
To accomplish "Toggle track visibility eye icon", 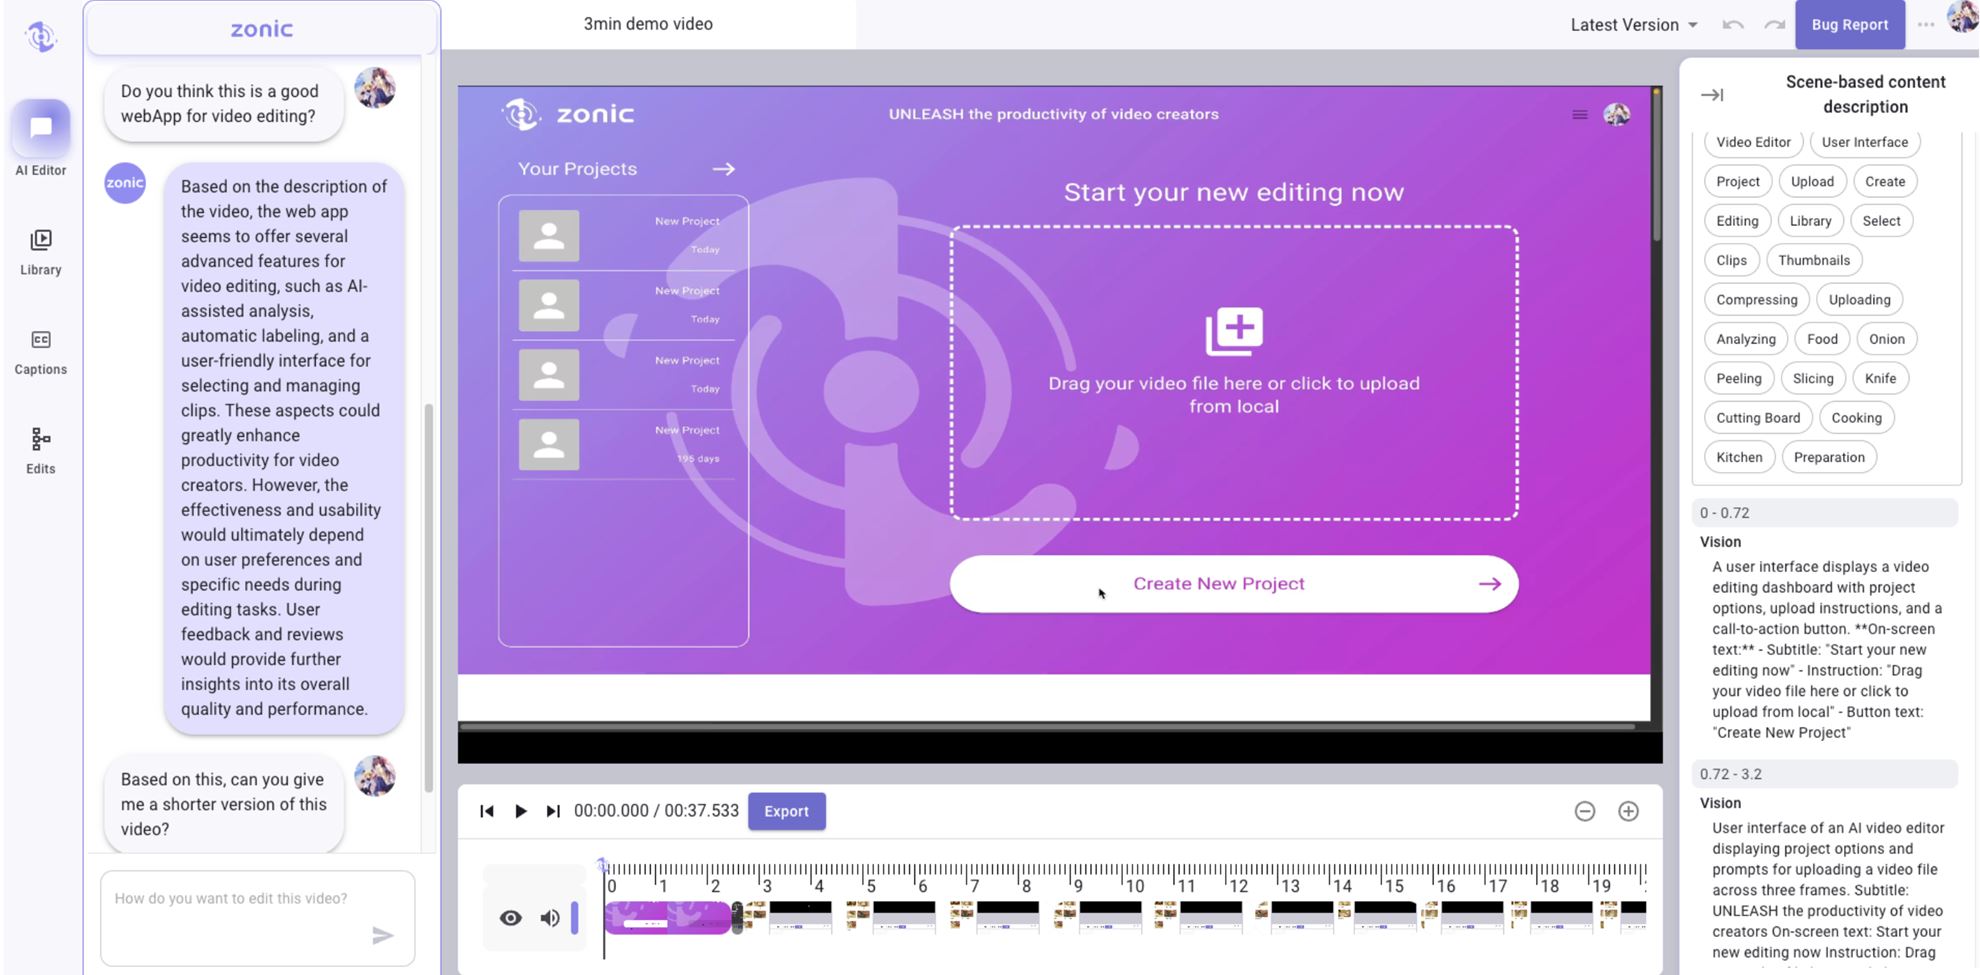I will pos(510,918).
